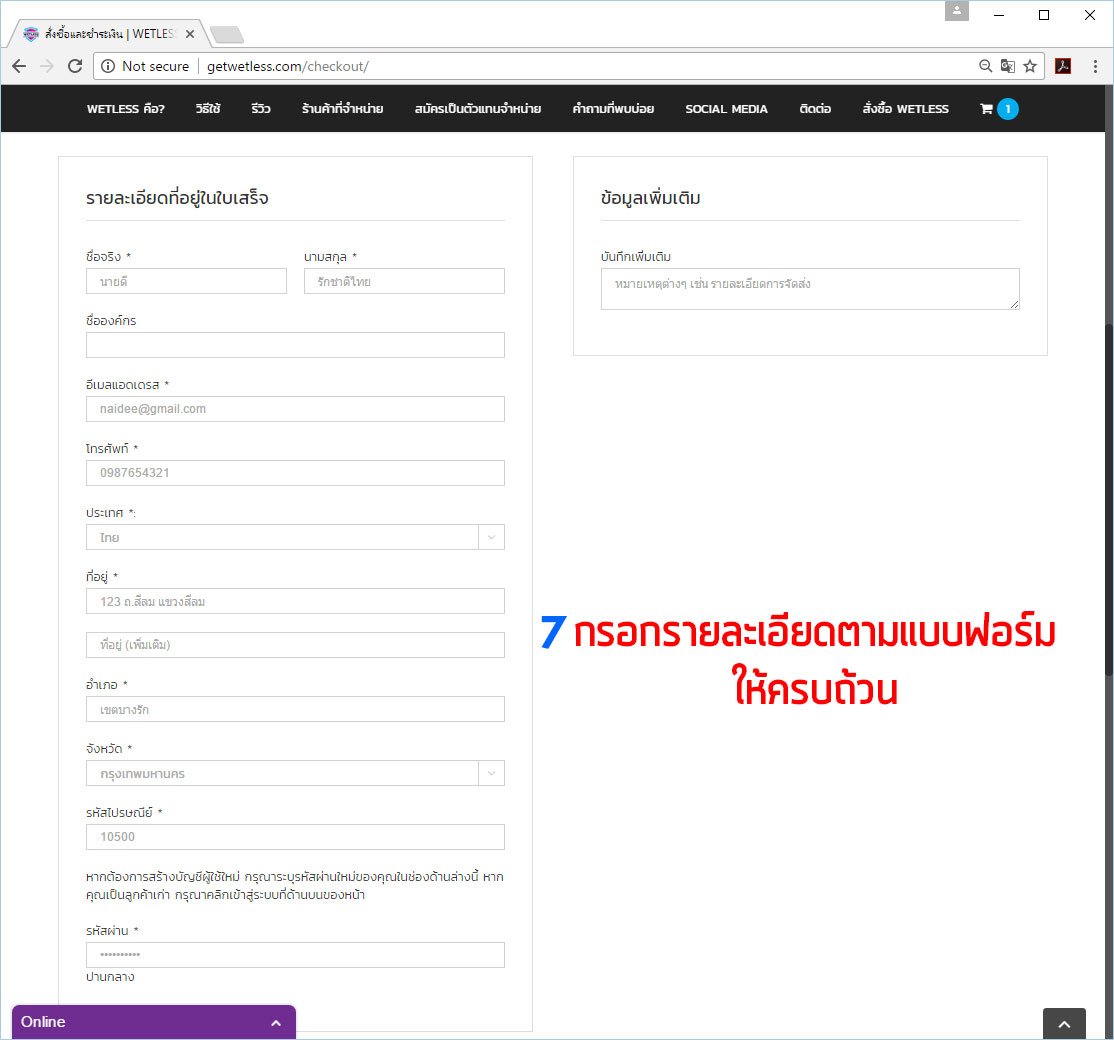Click the zoom magnifier icon in address bar
The width and height of the screenshot is (1114, 1040).
point(986,66)
